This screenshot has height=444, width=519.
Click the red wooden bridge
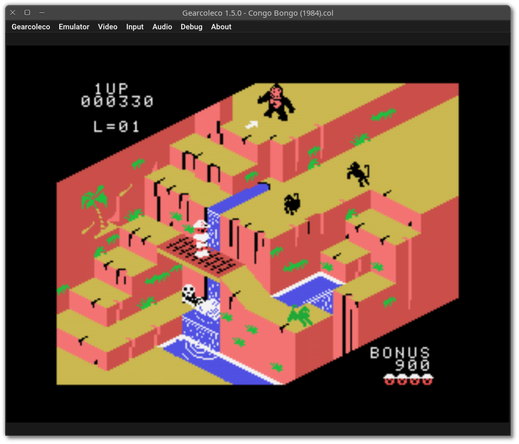pyautogui.click(x=201, y=255)
